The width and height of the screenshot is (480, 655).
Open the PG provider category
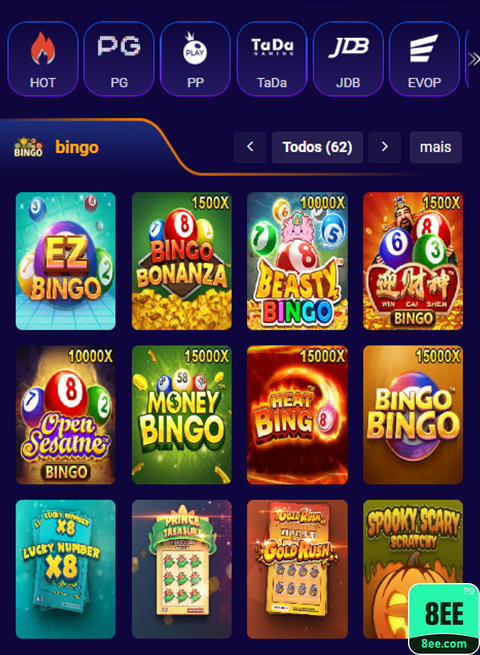(119, 59)
